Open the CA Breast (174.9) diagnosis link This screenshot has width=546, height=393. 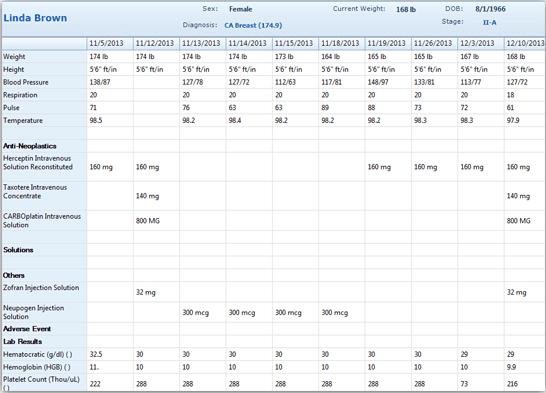(x=253, y=25)
